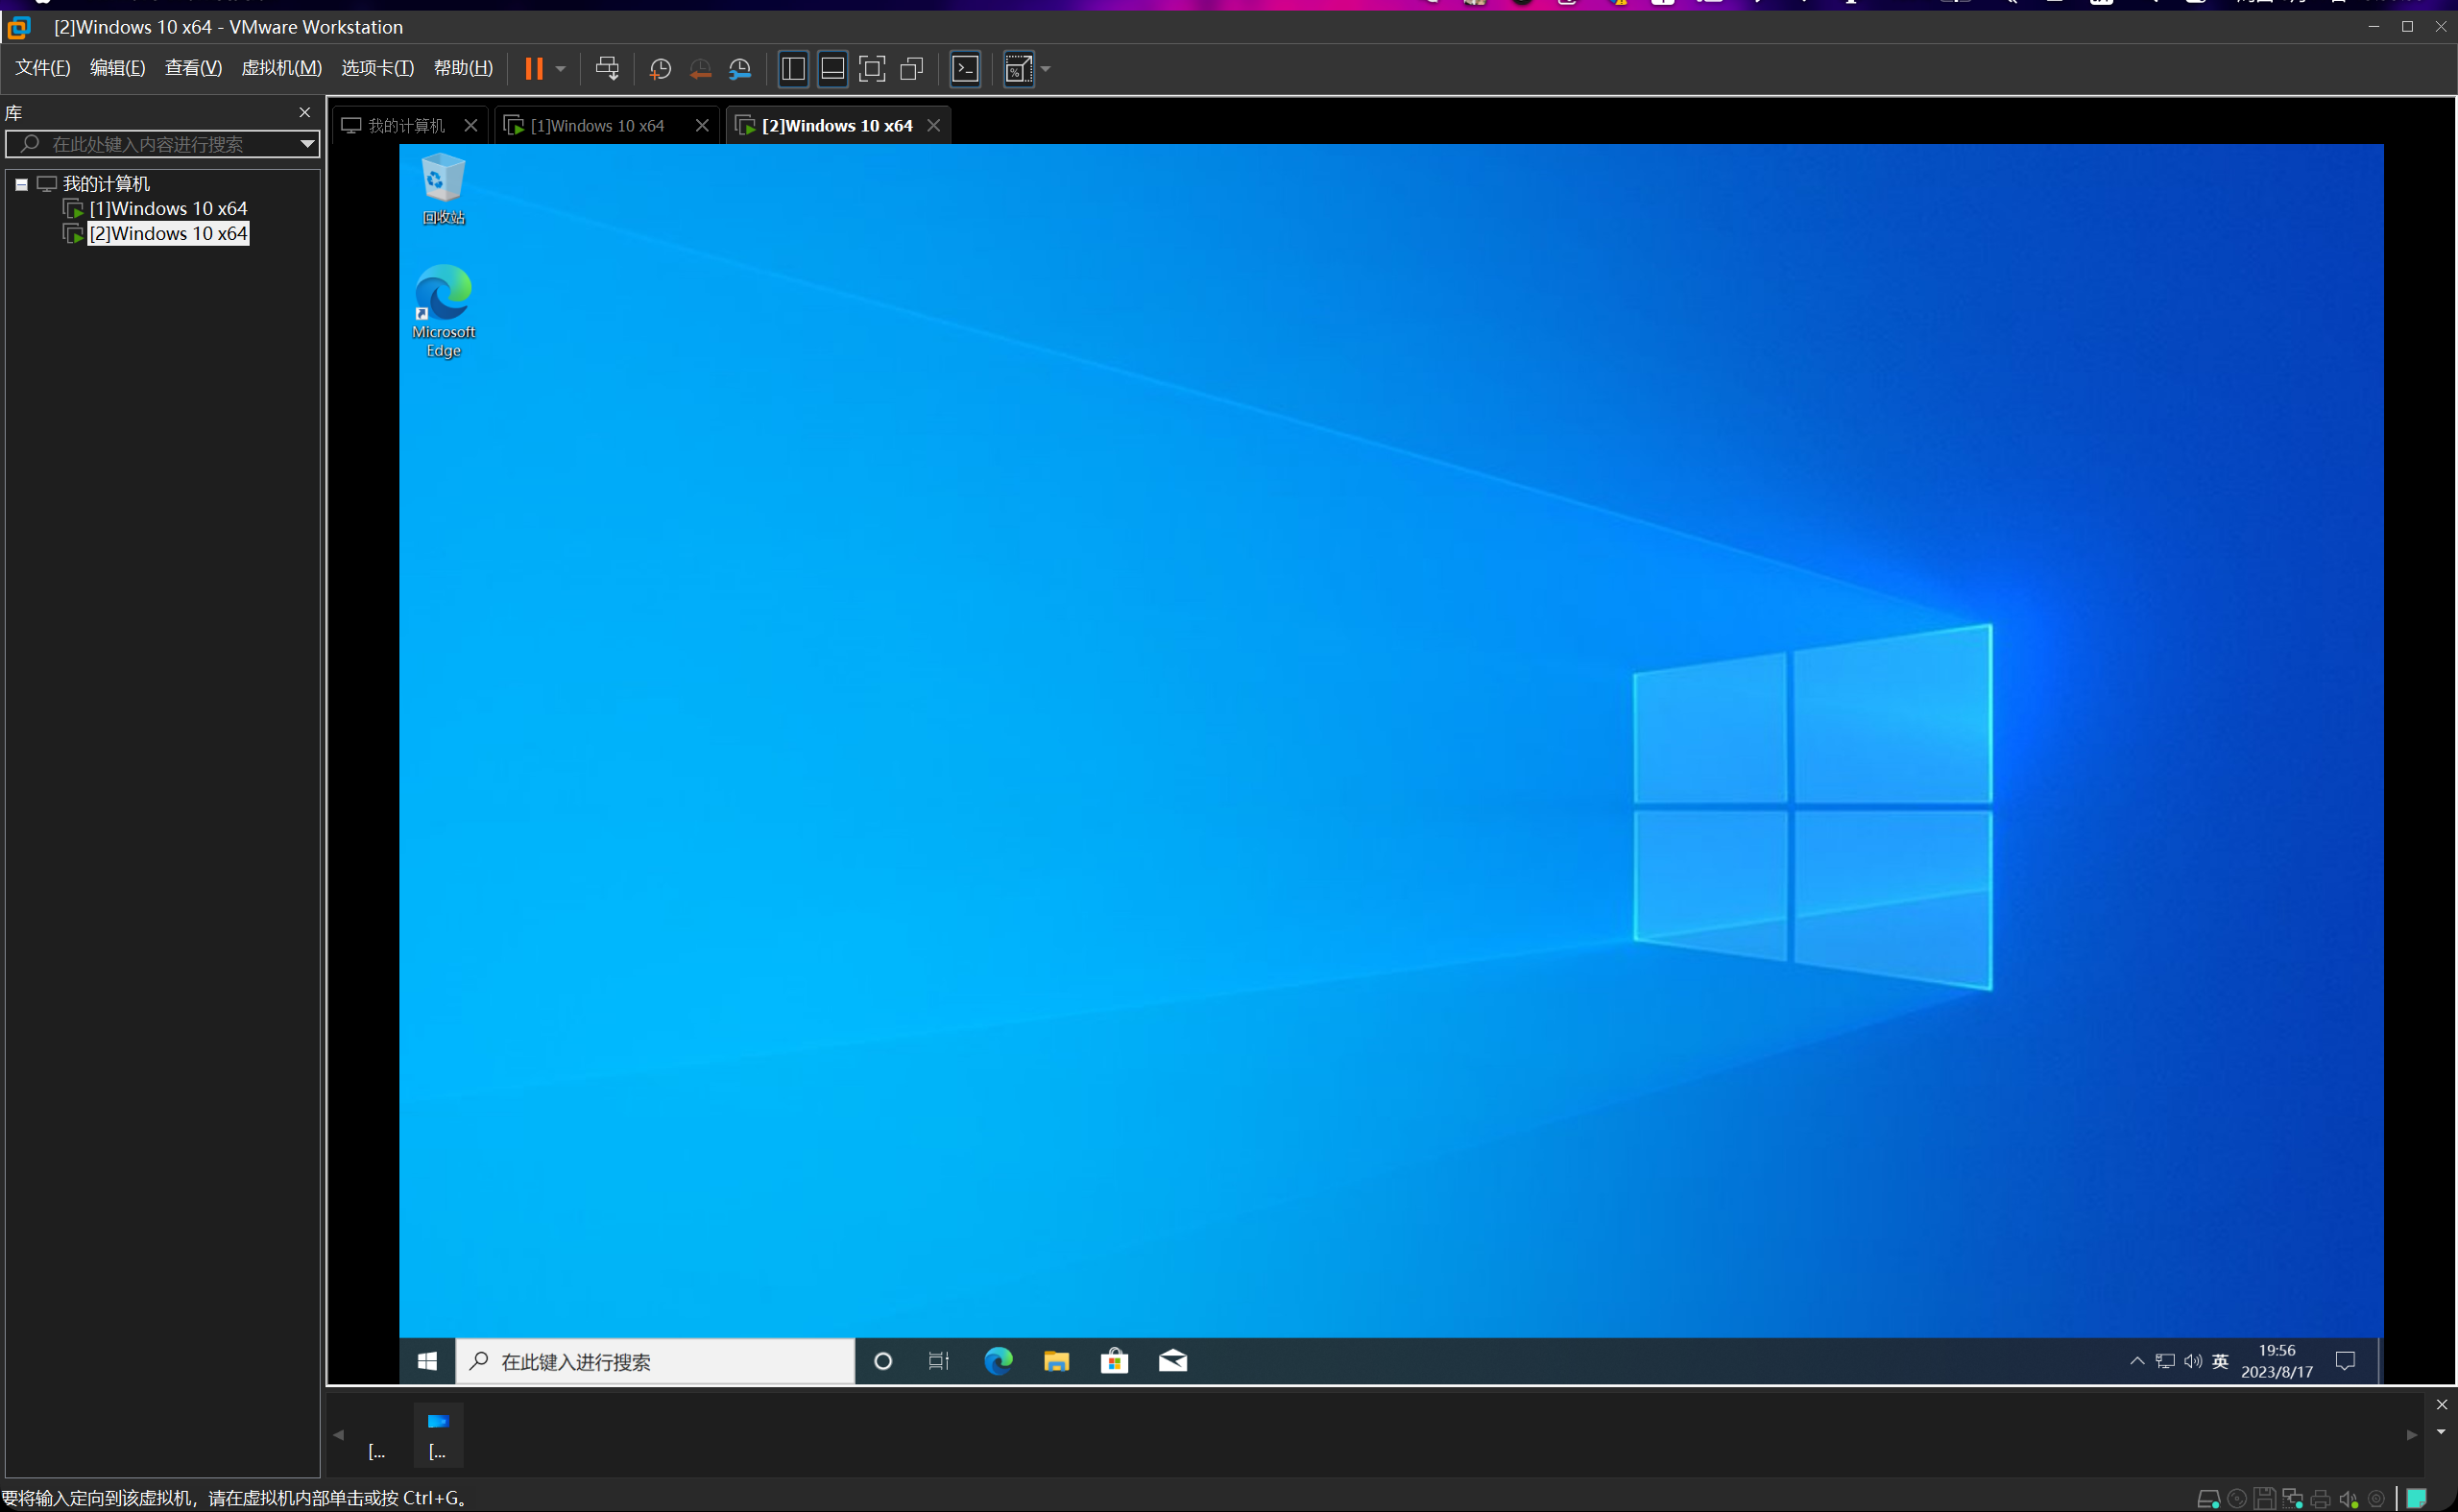Click the printer device status icon
The width and height of the screenshot is (2458, 1512).
(2320, 1498)
